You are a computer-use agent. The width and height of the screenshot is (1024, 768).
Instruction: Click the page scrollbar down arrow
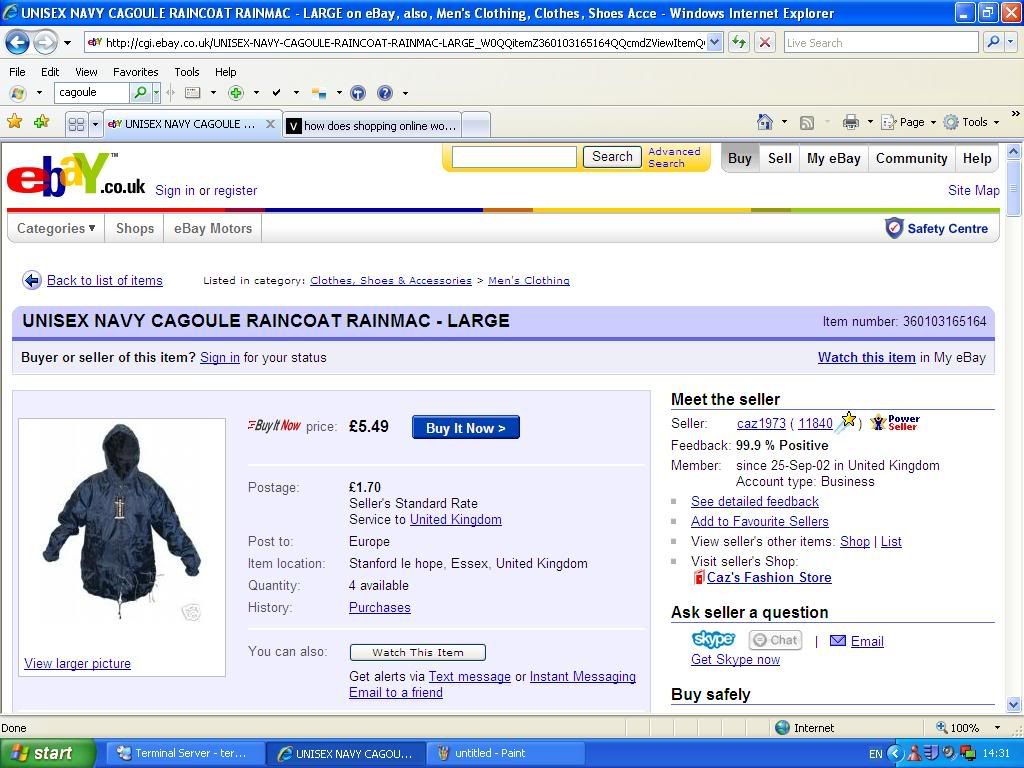1014,704
